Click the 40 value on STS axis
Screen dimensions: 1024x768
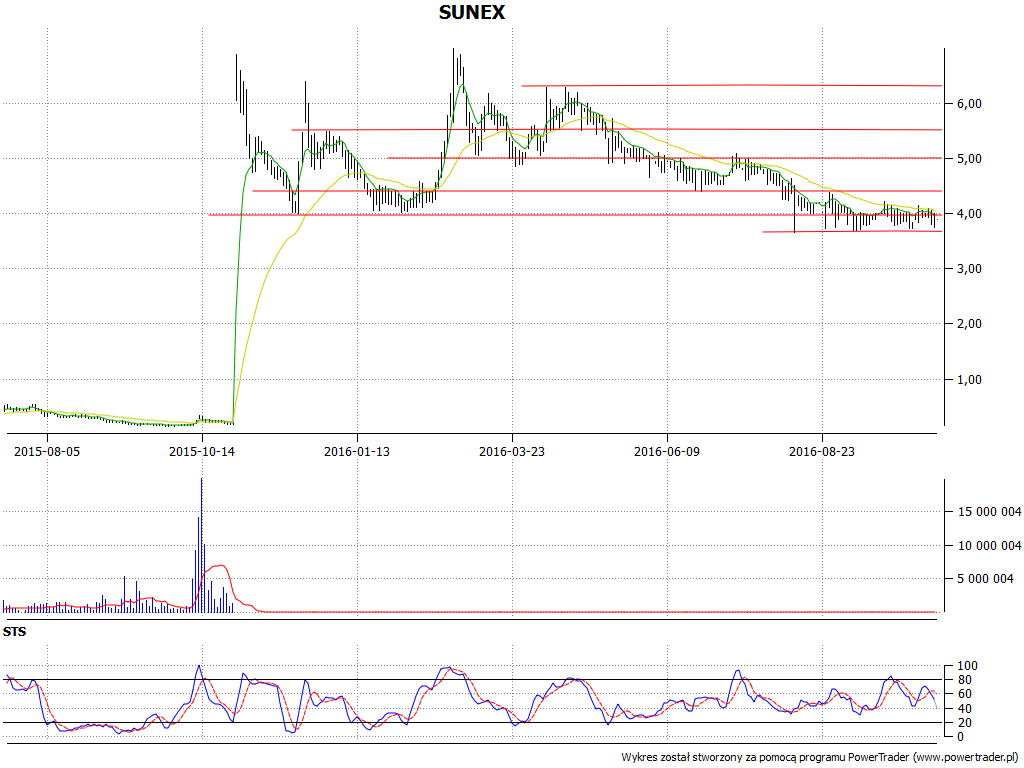pos(964,709)
